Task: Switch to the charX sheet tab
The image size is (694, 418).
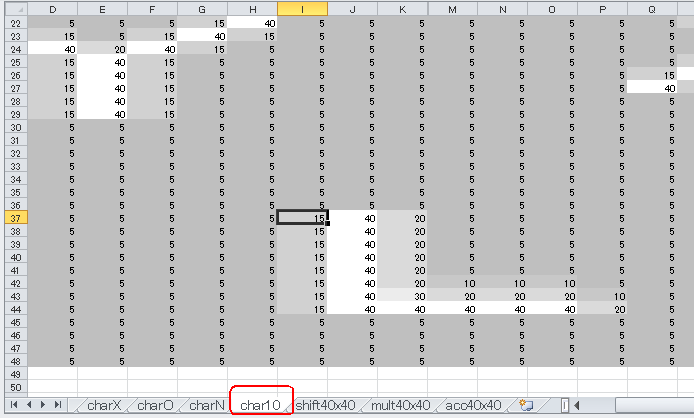Action: pyautogui.click(x=104, y=405)
